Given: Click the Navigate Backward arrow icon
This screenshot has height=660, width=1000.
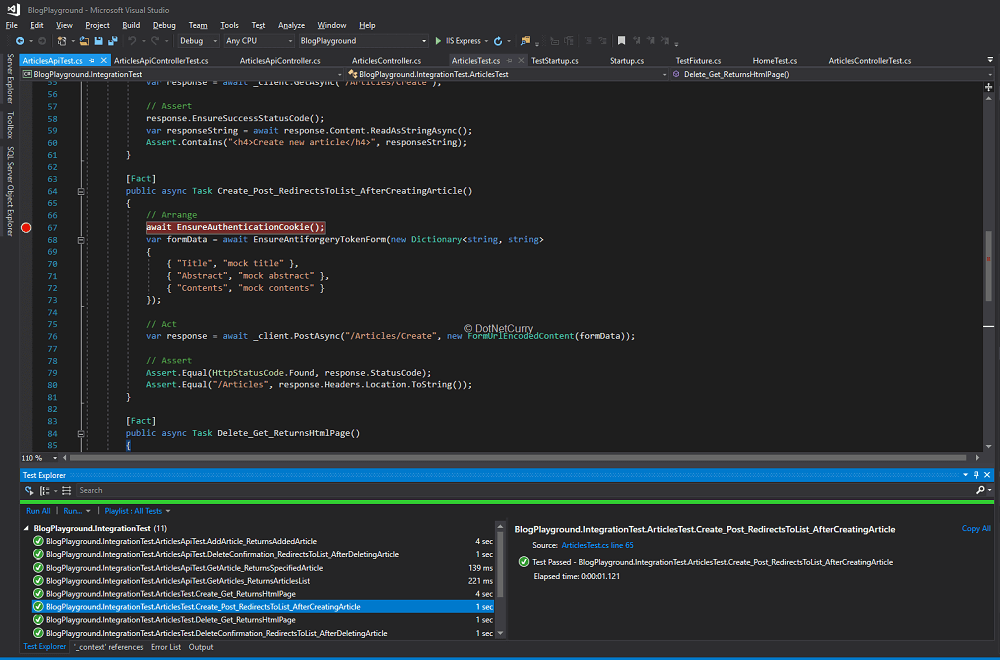Looking at the screenshot, I should 19,41.
